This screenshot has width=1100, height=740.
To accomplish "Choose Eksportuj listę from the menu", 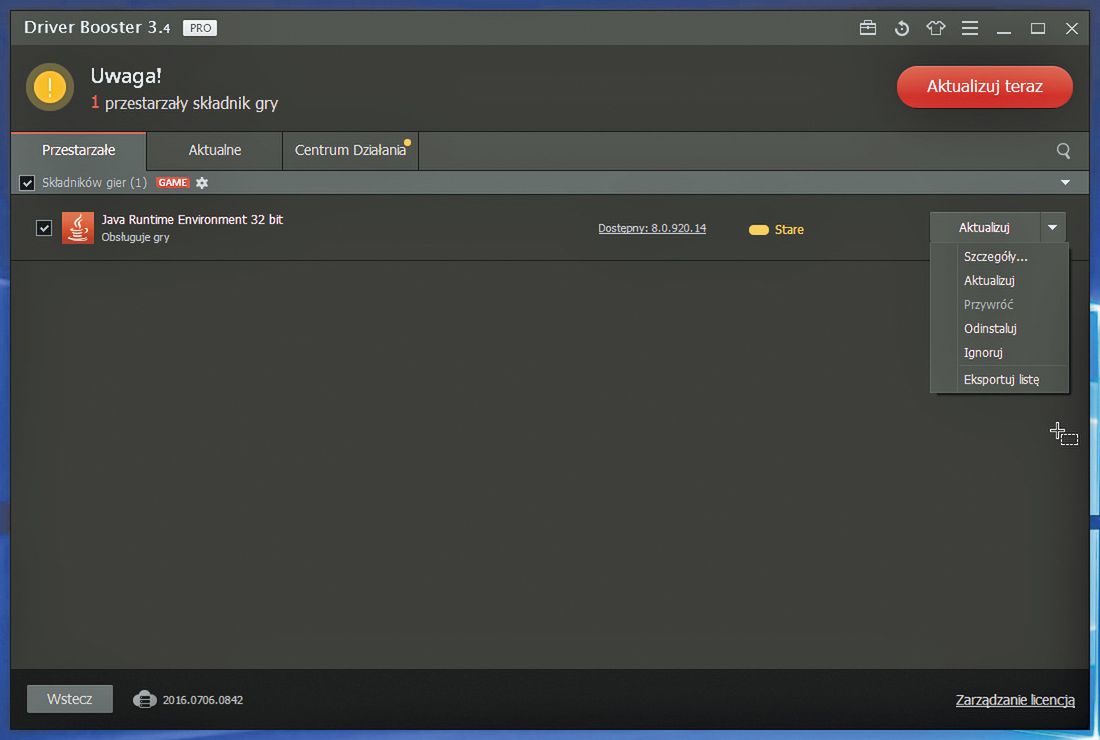I will click(999, 379).
